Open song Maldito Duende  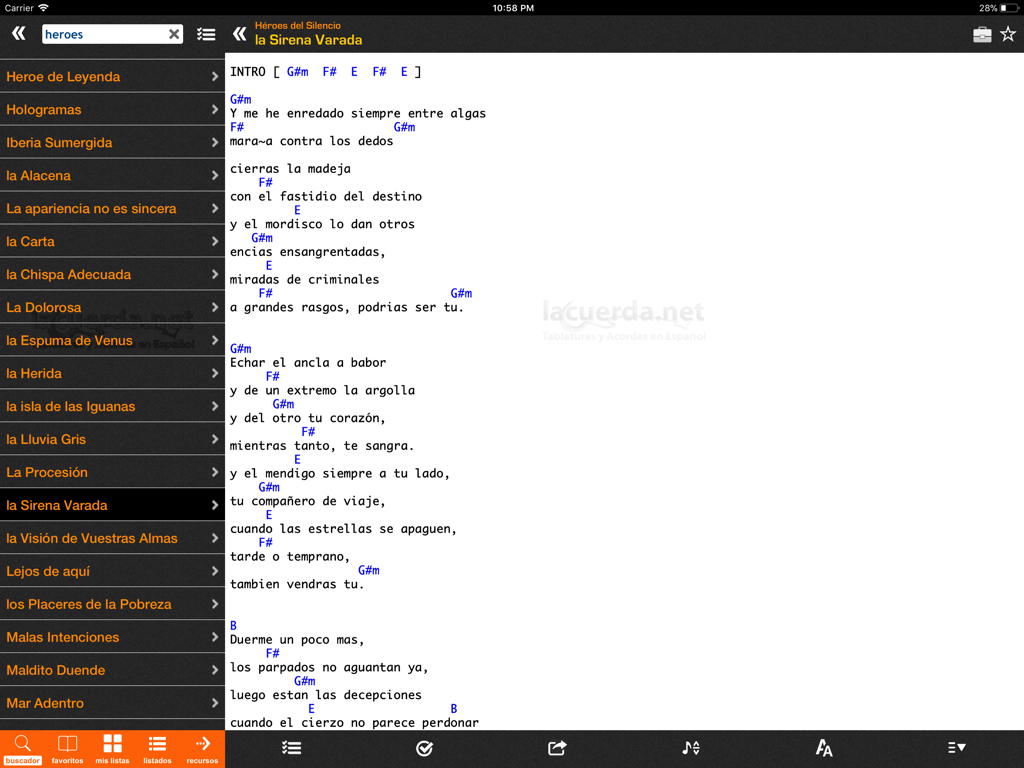click(112, 670)
